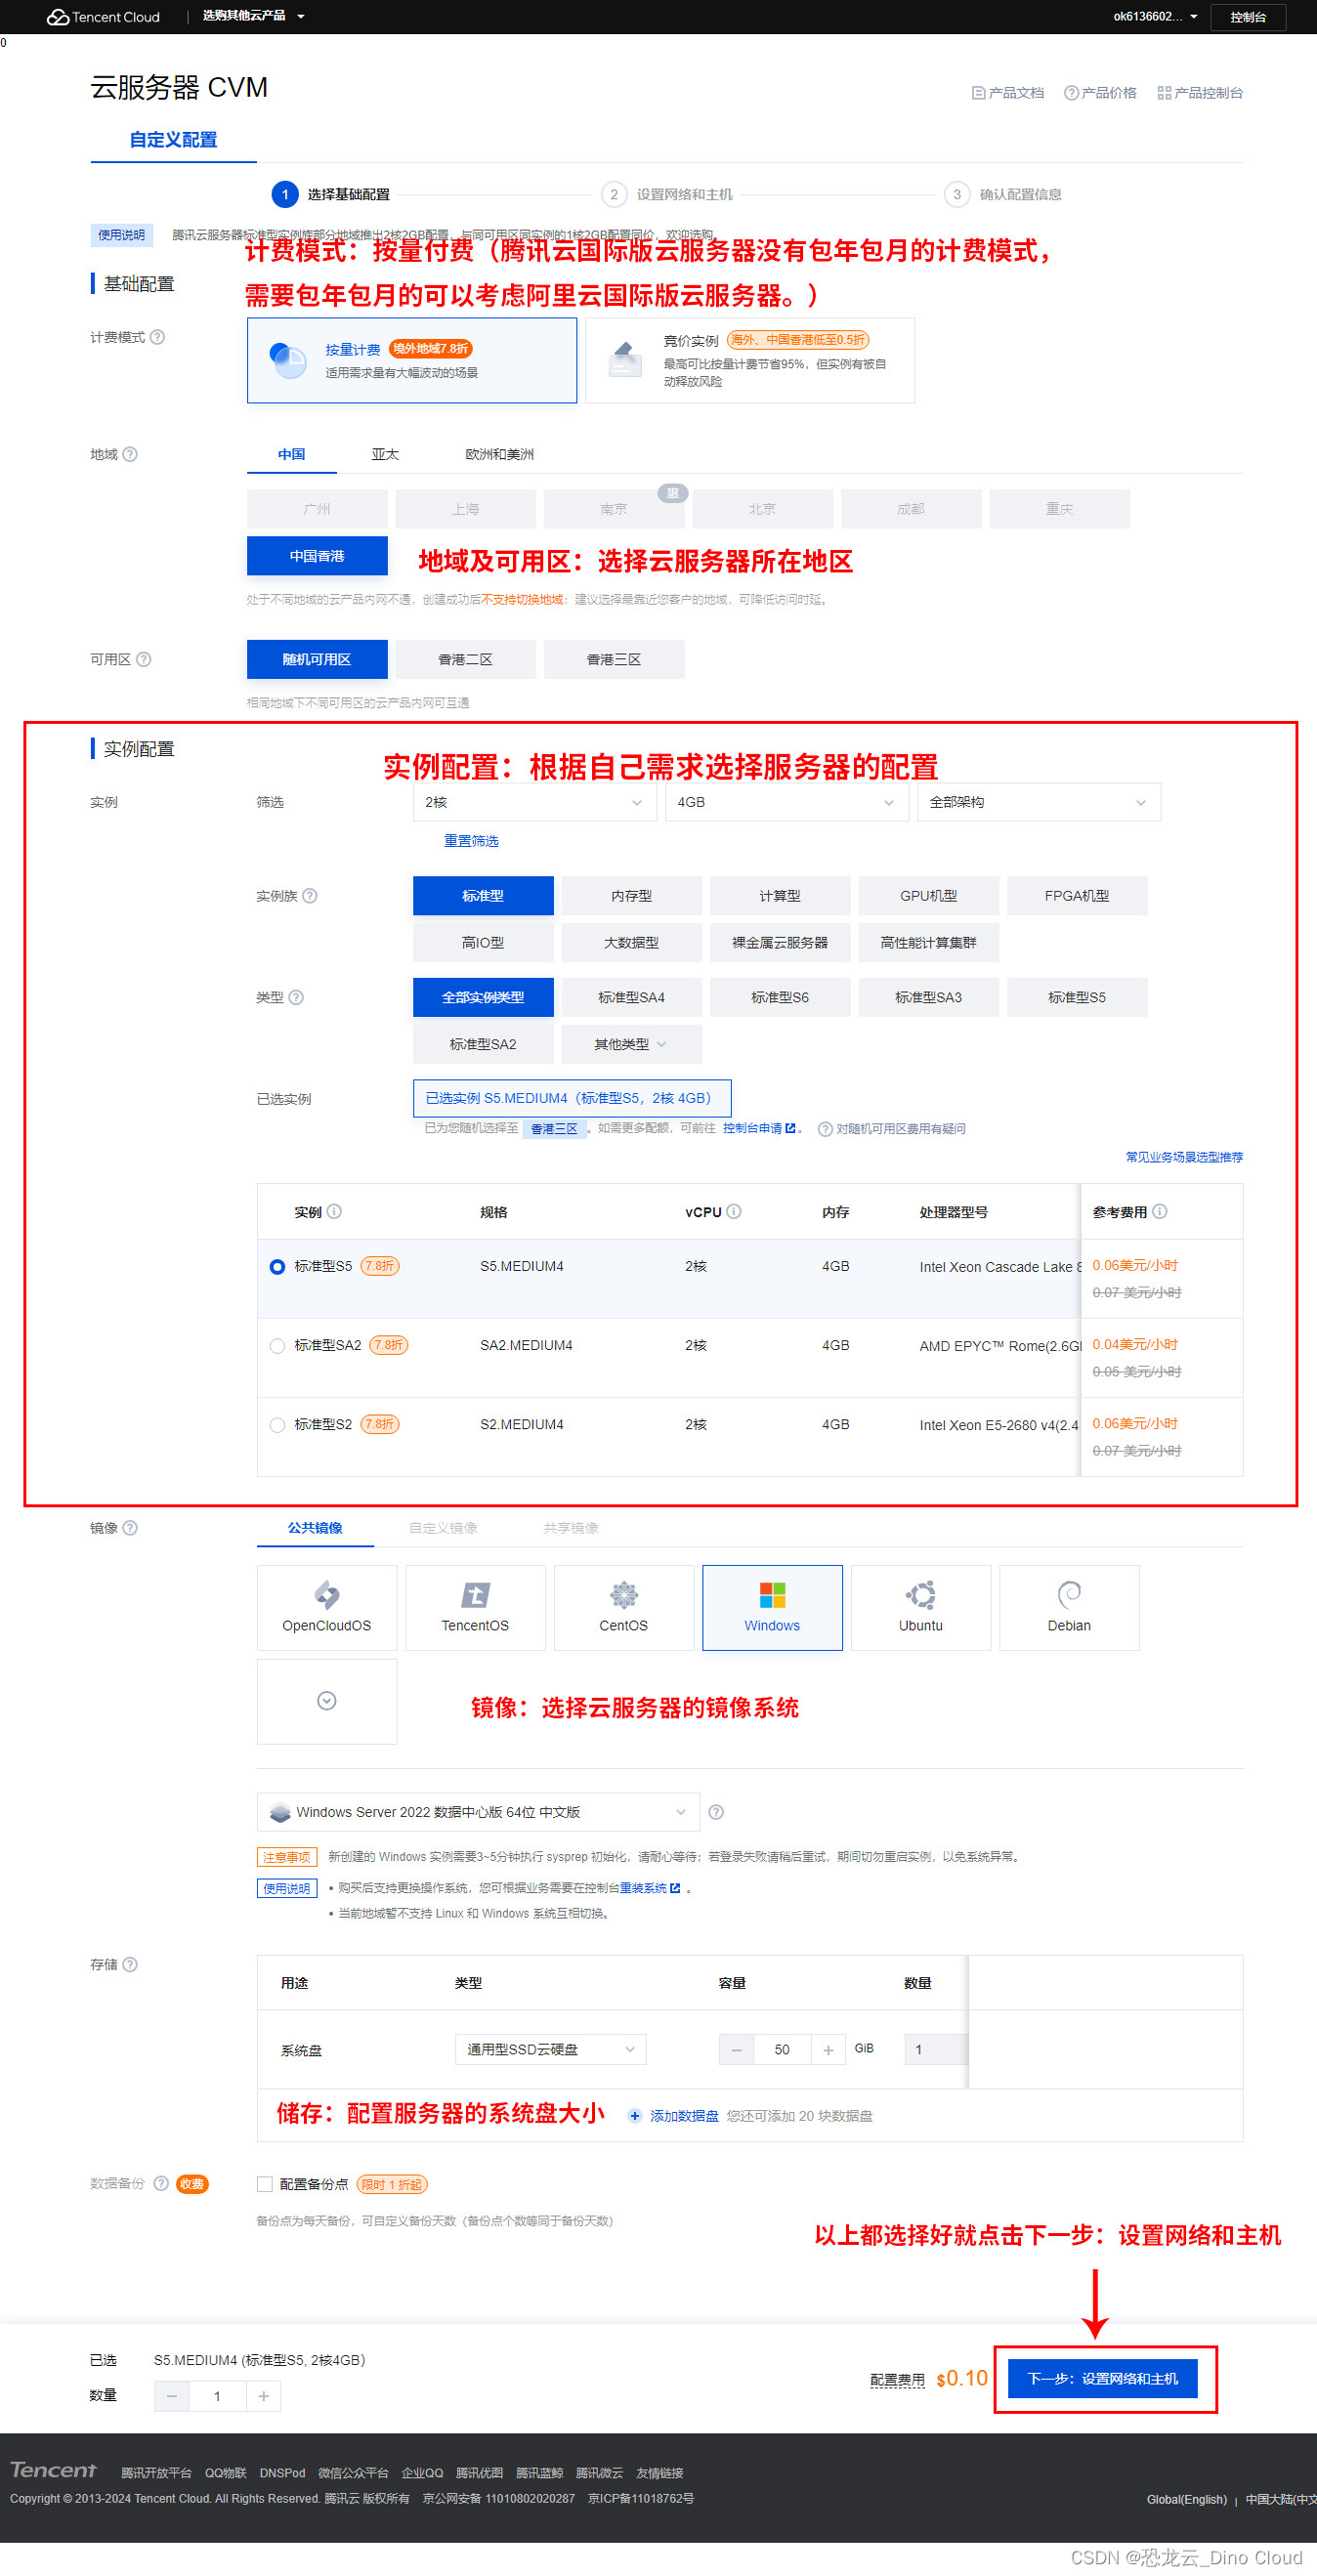Viewport: 1317px width, 2576px height.
Task: Choose 竞价实例 billing mode card
Action: 750,360
